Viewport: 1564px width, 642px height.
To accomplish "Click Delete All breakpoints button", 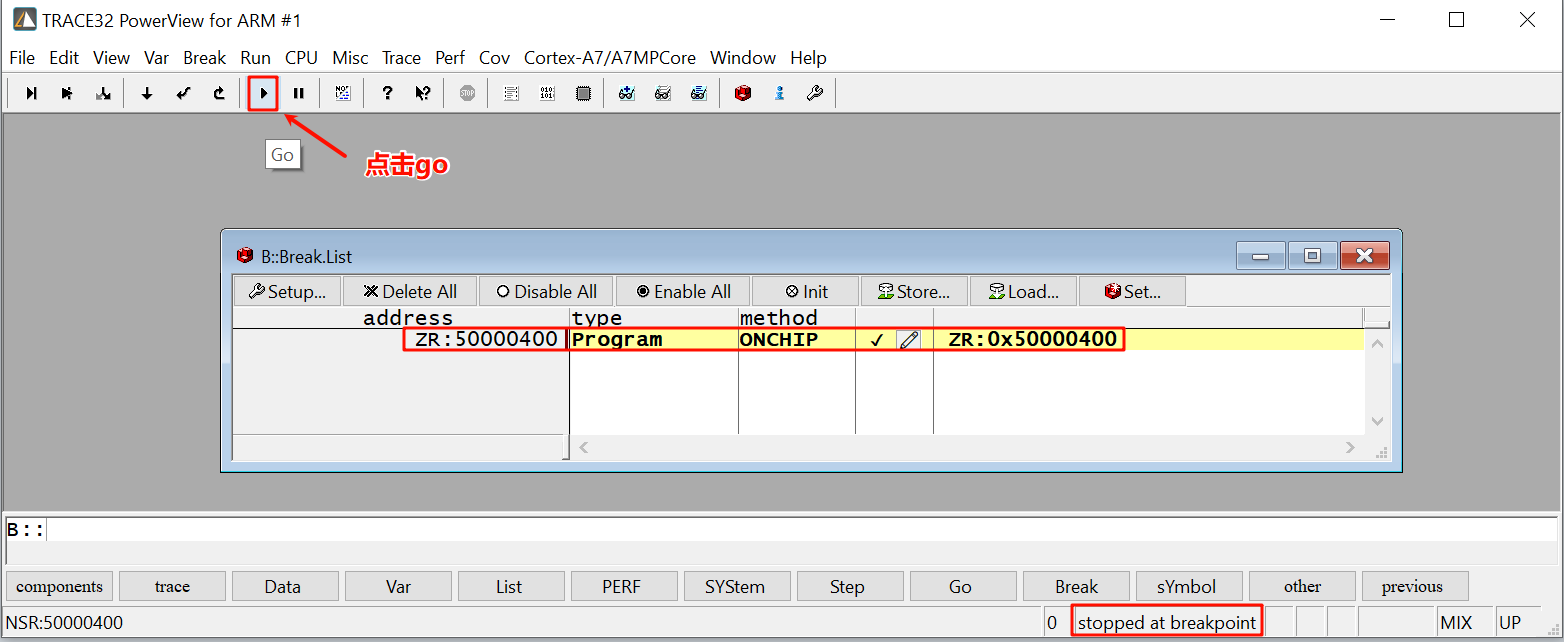I will point(410,292).
